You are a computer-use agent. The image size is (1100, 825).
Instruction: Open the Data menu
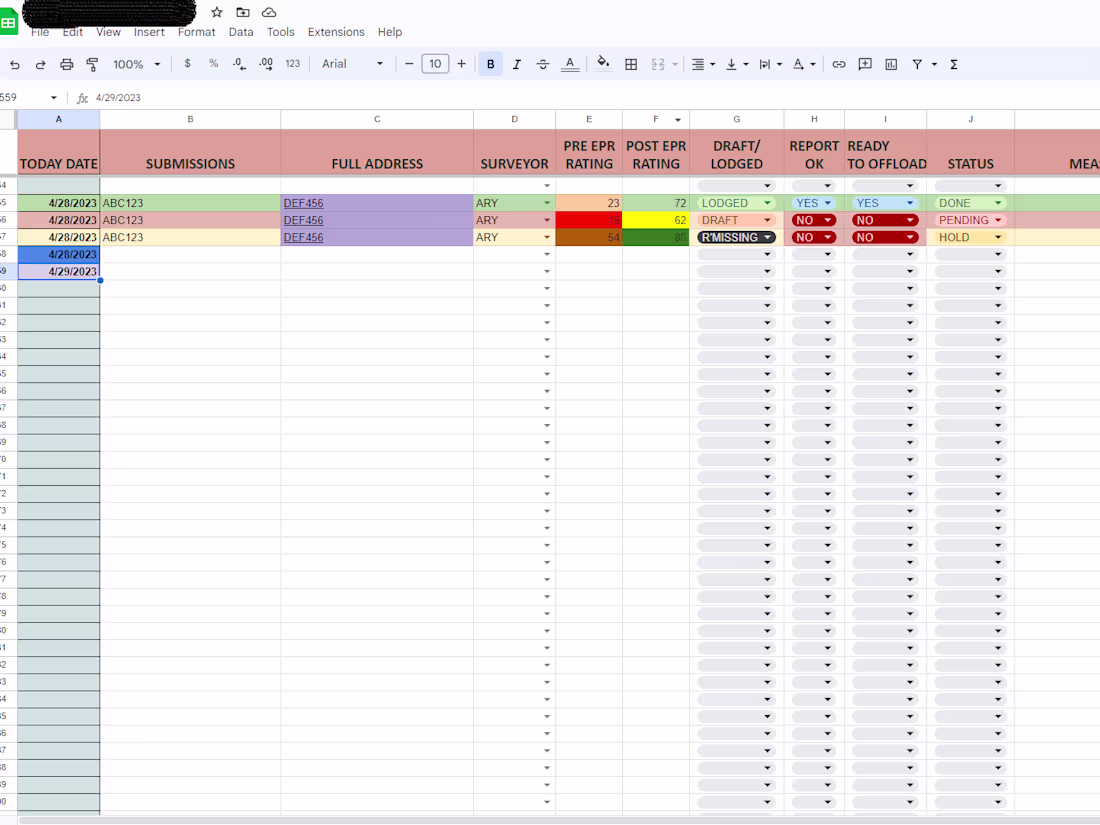241,31
